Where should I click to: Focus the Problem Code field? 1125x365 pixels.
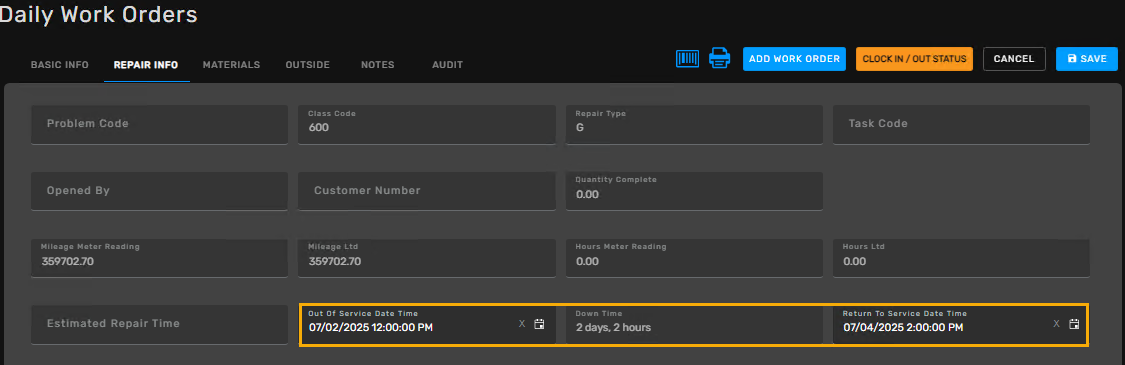tap(159, 124)
